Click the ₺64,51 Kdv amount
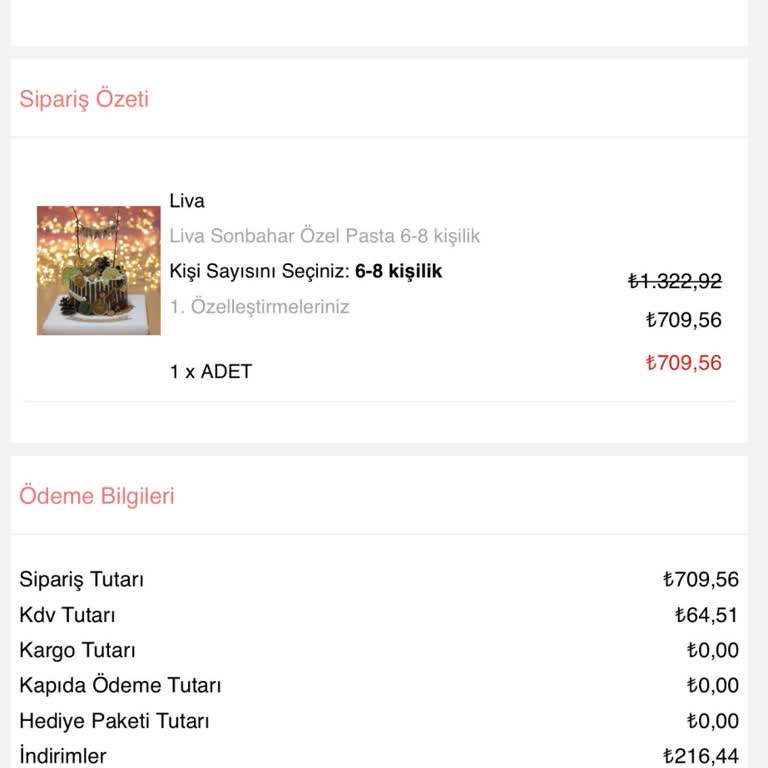Image resolution: width=768 pixels, height=768 pixels. 706,615
